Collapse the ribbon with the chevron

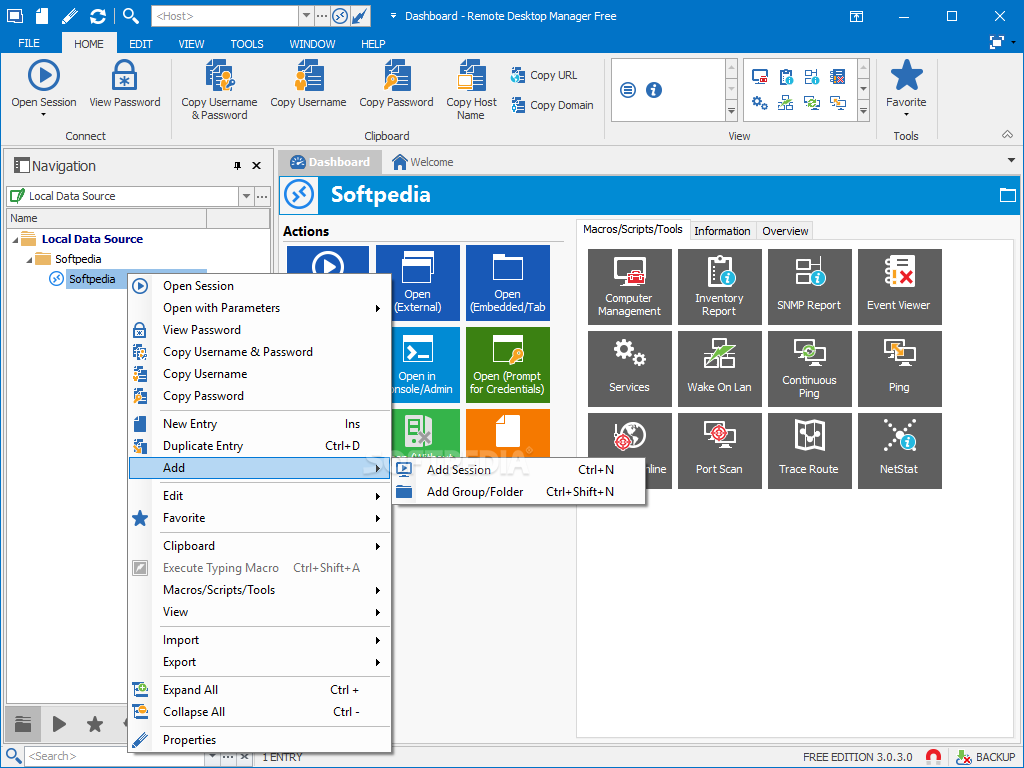[x=1007, y=135]
